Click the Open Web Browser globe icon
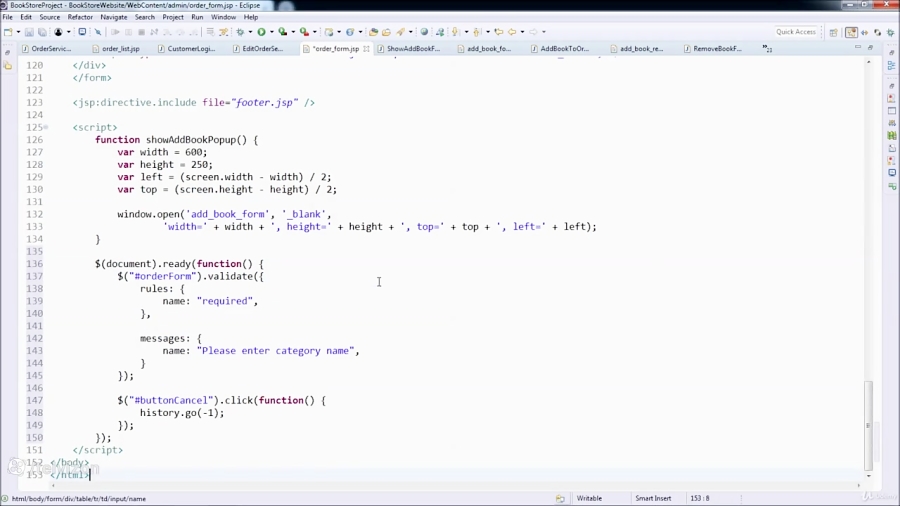 424,32
